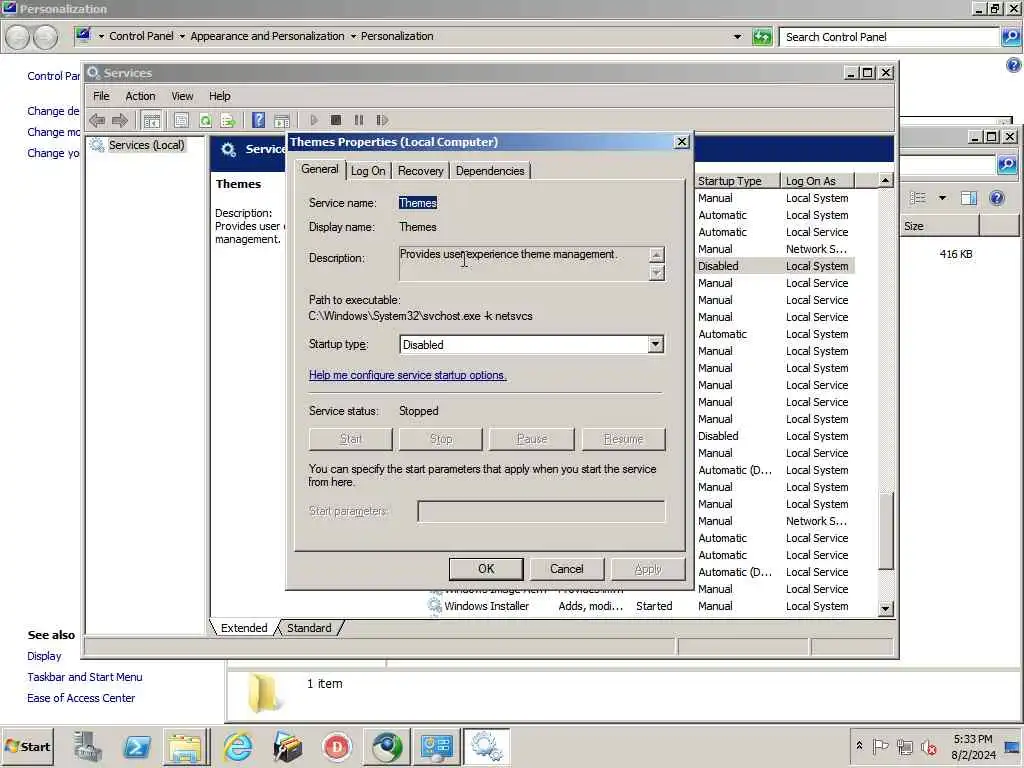Screen dimensions: 1024x768
Task: Click the Startup Type column header
Action: (737, 181)
